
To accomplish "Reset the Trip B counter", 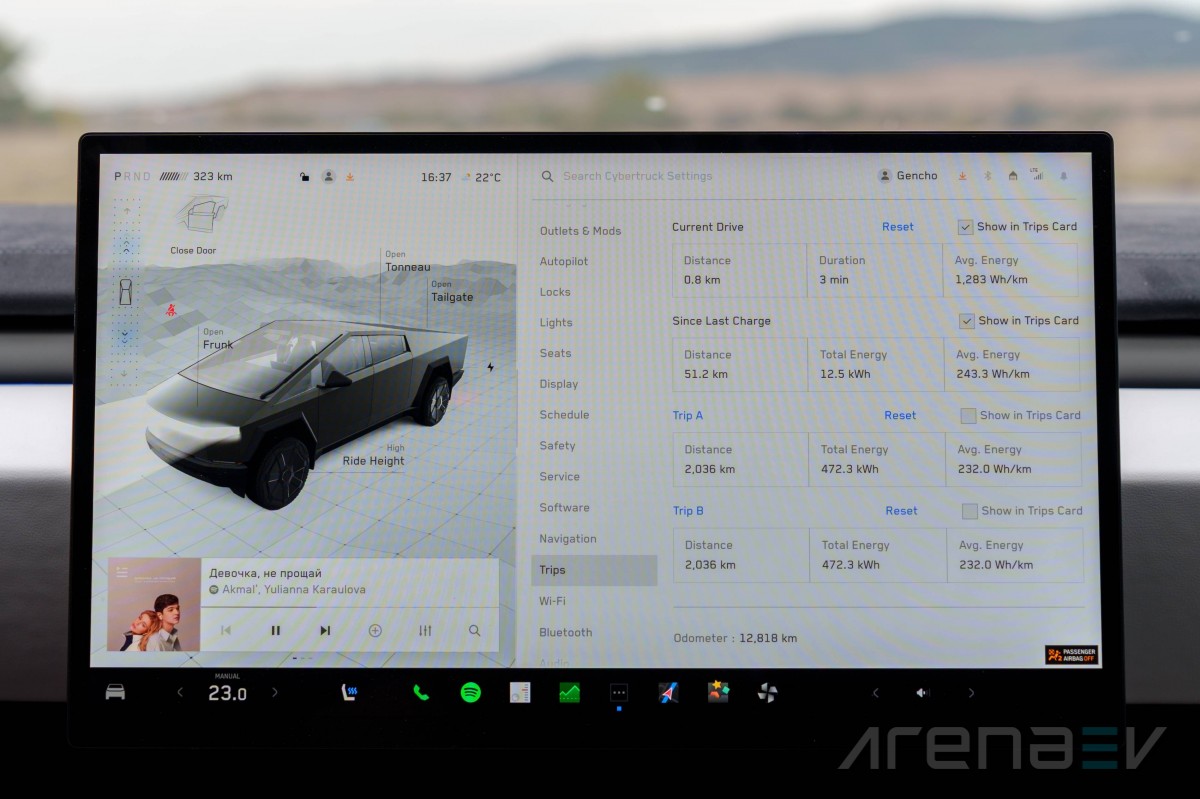I will point(900,511).
